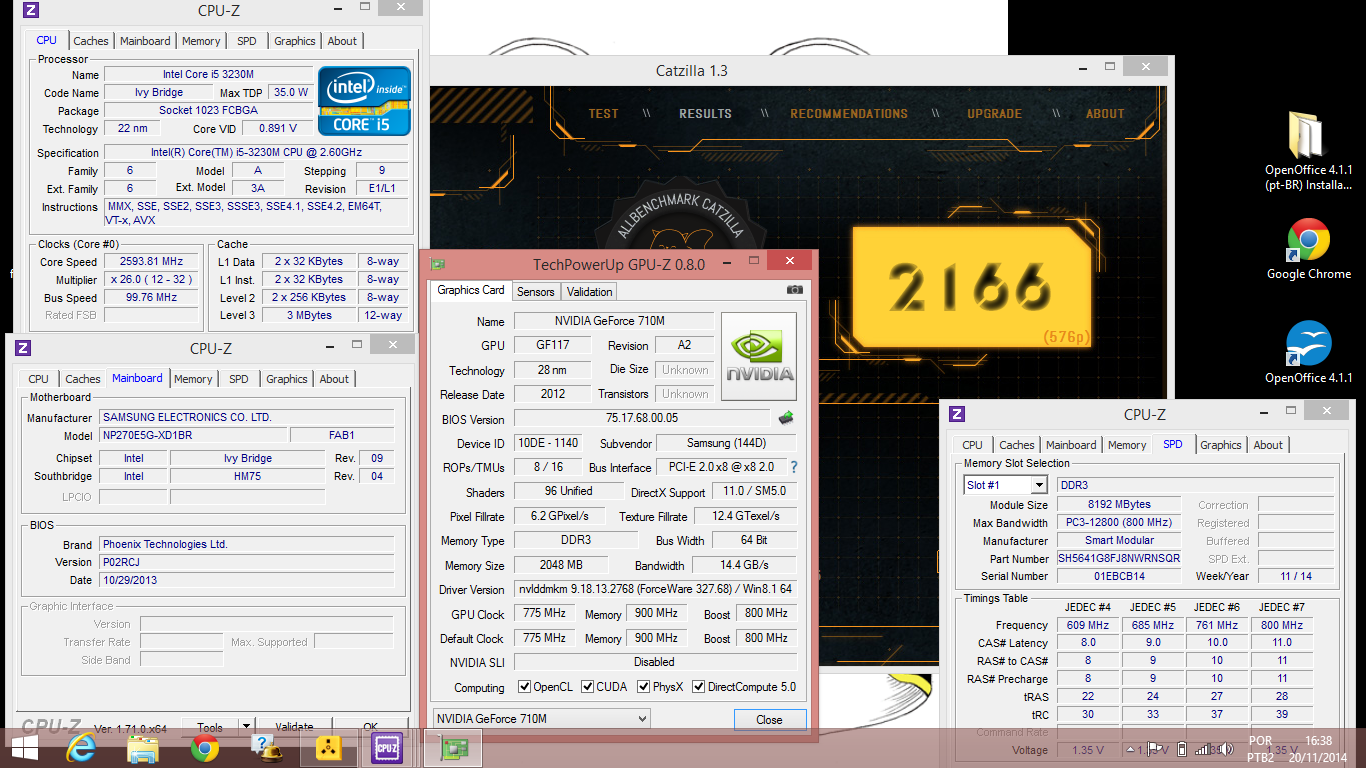
Task: Click the BIOS brand Phoenix Technologies Ltd.
Action: 247,544
